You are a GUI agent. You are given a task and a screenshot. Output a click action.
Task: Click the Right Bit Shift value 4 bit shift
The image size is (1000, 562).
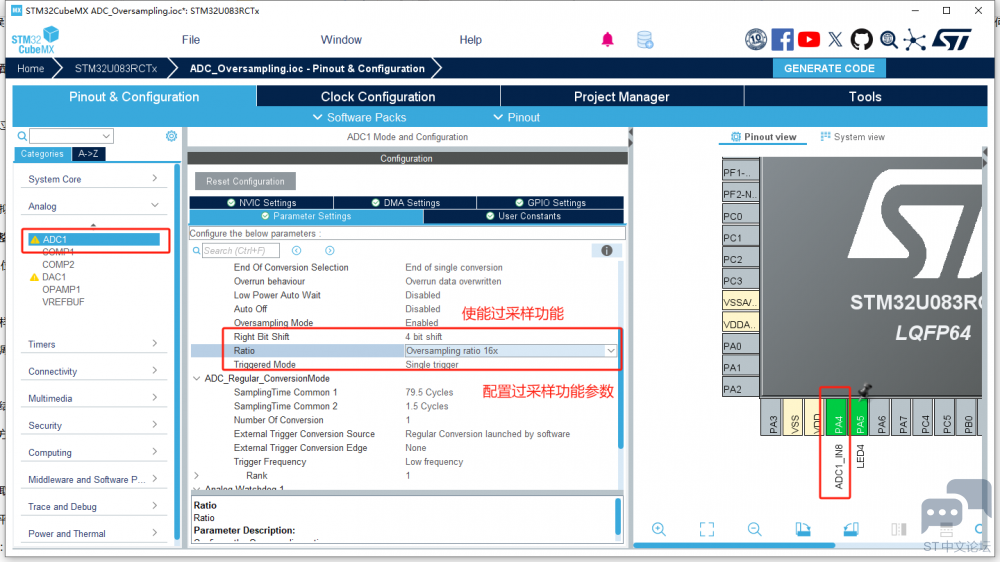click(x=423, y=337)
